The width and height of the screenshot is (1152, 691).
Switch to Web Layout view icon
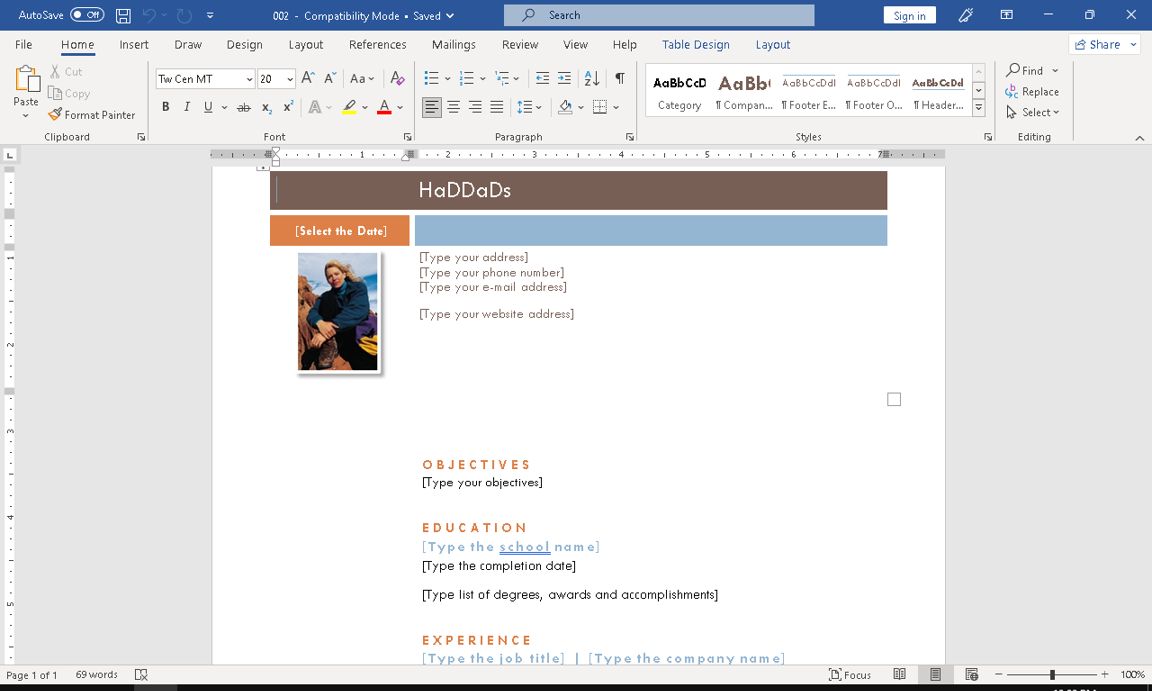(x=971, y=674)
